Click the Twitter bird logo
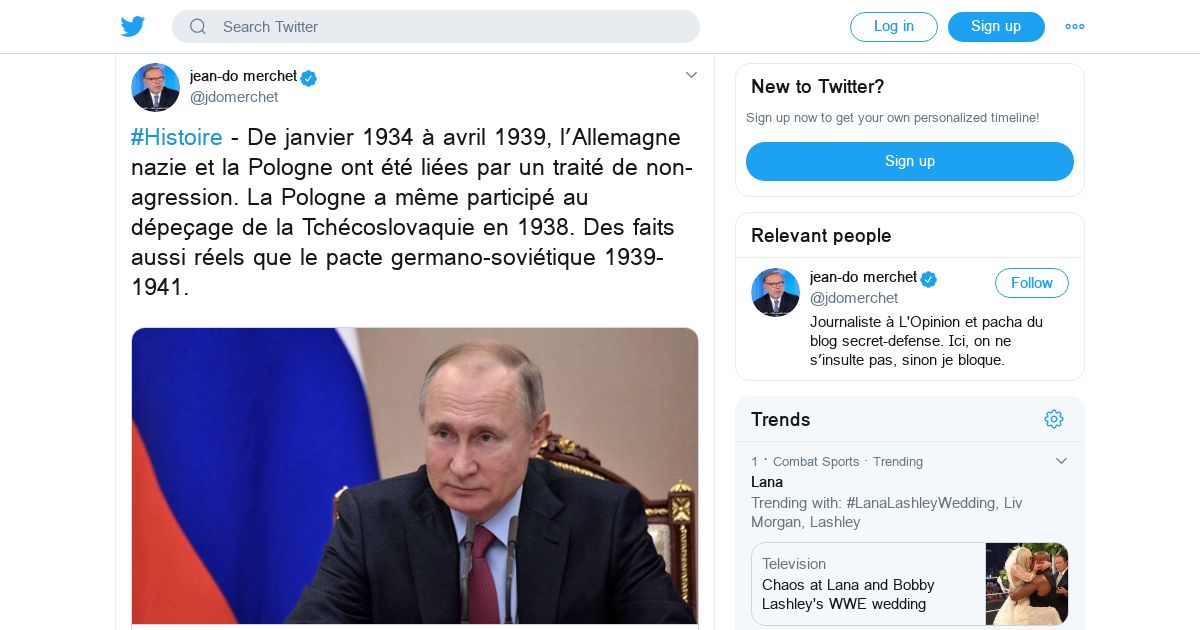1200x630 pixels. [x=133, y=27]
